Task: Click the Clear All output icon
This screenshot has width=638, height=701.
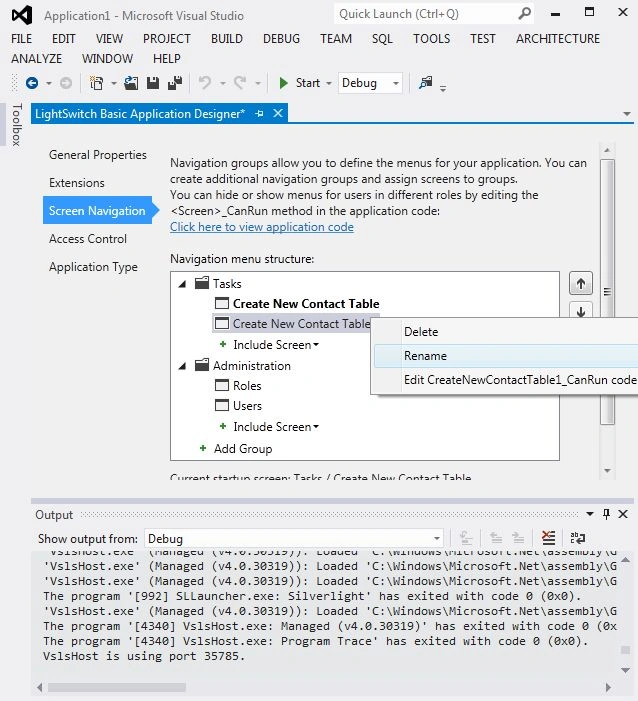Action: point(549,538)
